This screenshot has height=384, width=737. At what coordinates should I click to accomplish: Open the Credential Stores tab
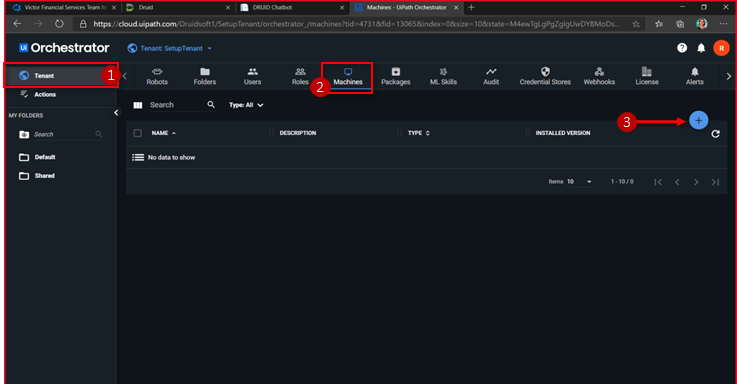point(545,76)
